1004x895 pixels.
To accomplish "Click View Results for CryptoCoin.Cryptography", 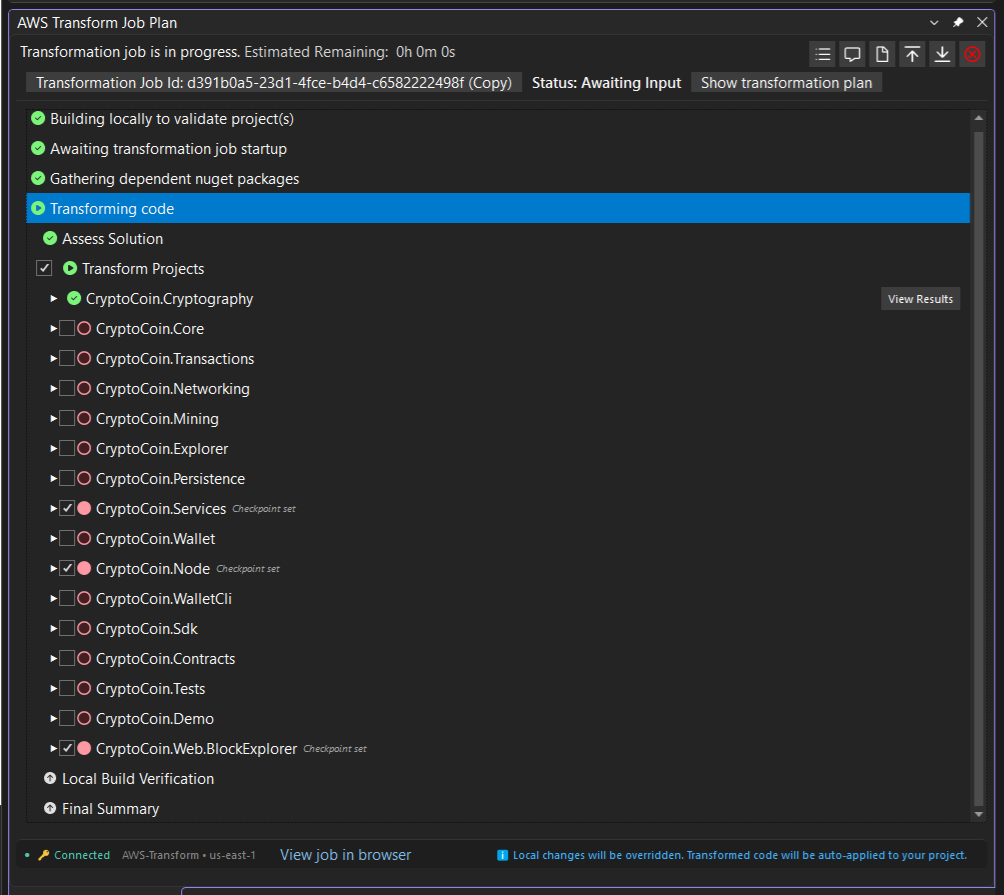I will [x=920, y=299].
